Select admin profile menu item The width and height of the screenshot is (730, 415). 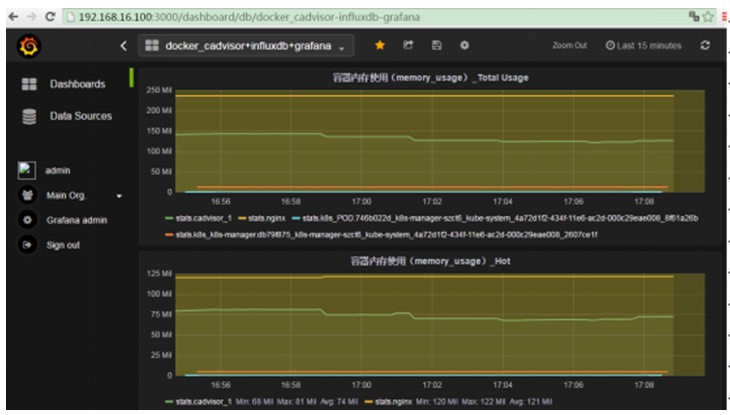pos(58,170)
